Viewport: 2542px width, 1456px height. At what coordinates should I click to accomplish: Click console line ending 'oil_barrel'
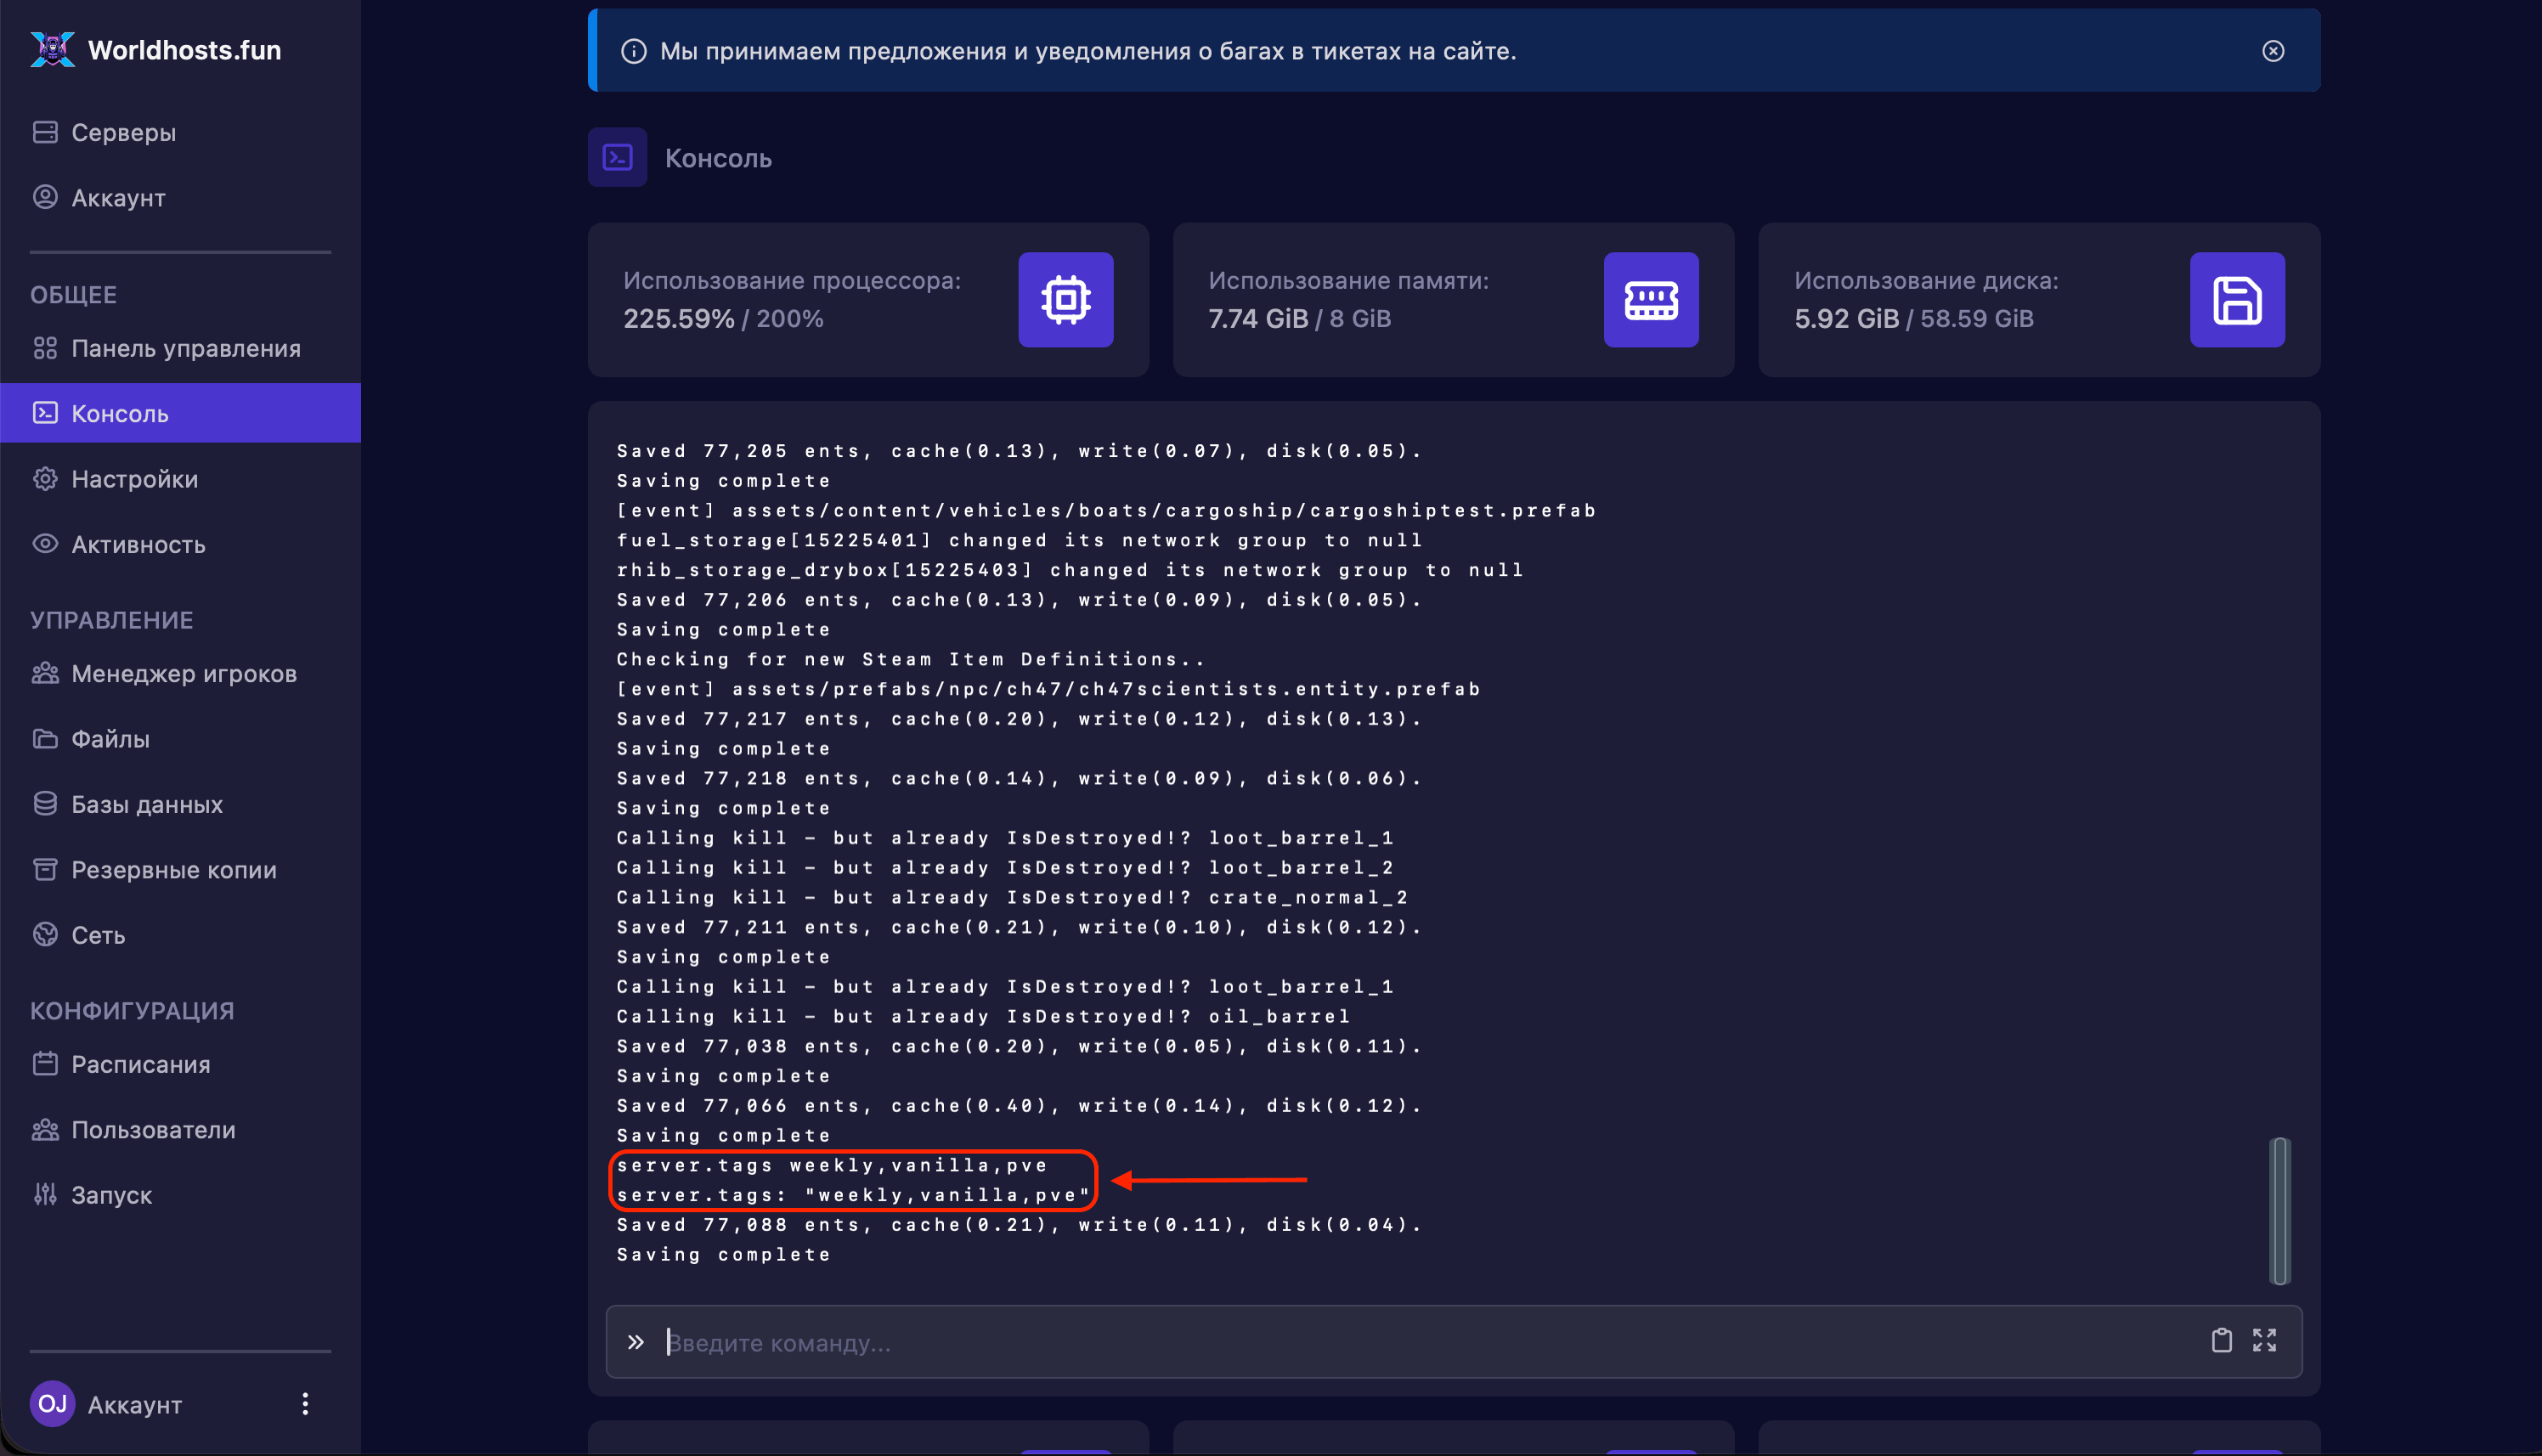pos(983,1016)
